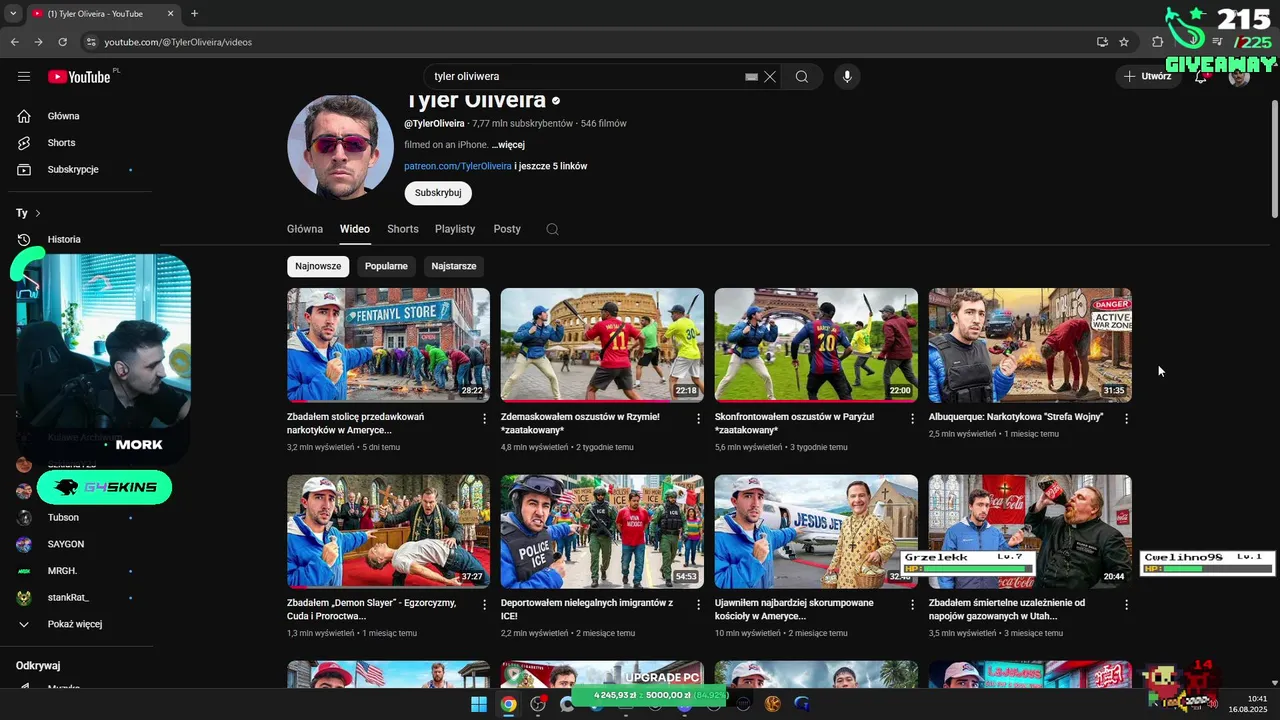Search within the channel using magnifier icon
1280x720 pixels.
[x=552, y=229]
